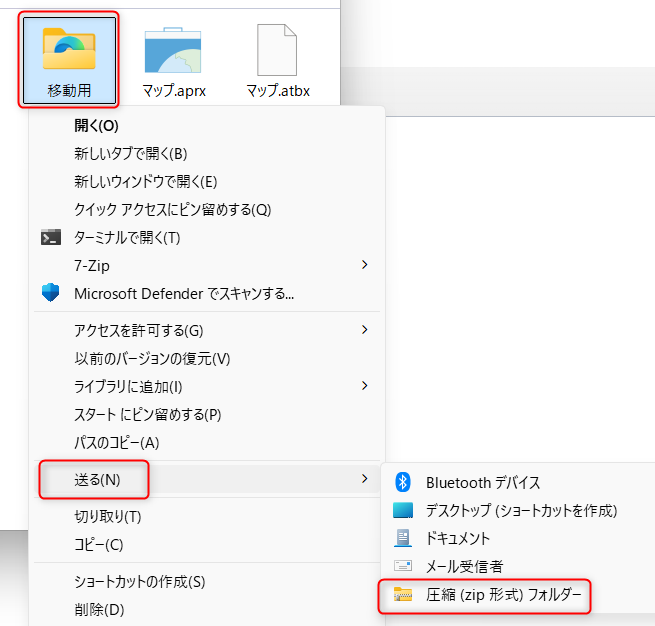Click 削除(D) to delete the folder
The height and width of the screenshot is (626, 655).
pos(99,609)
